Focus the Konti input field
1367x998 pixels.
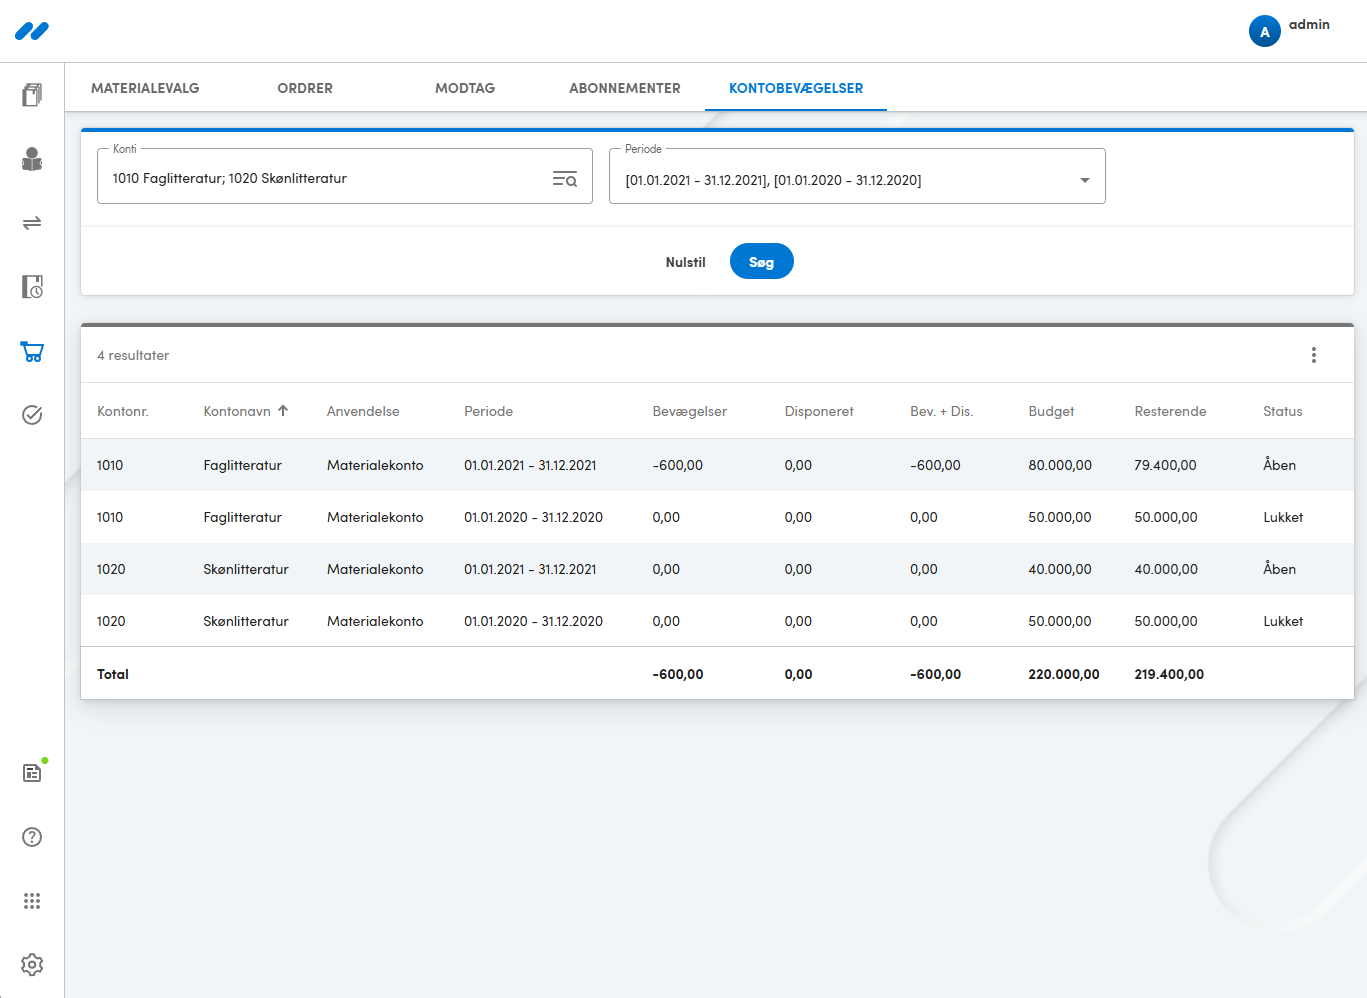[345, 176]
